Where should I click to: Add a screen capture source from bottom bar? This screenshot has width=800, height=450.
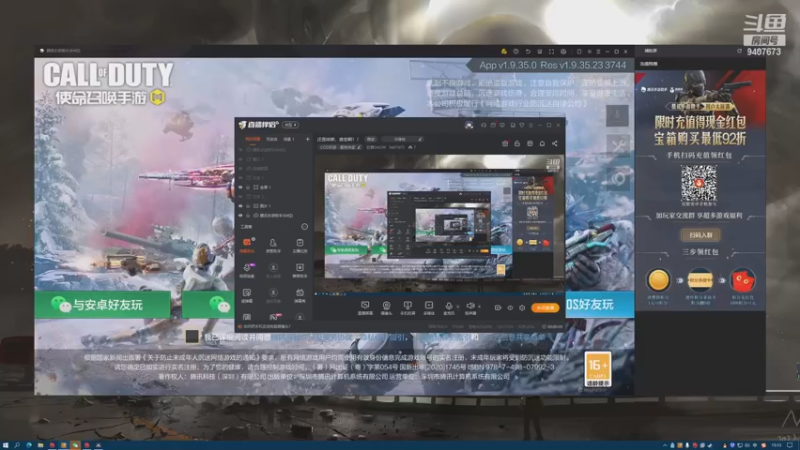365,307
